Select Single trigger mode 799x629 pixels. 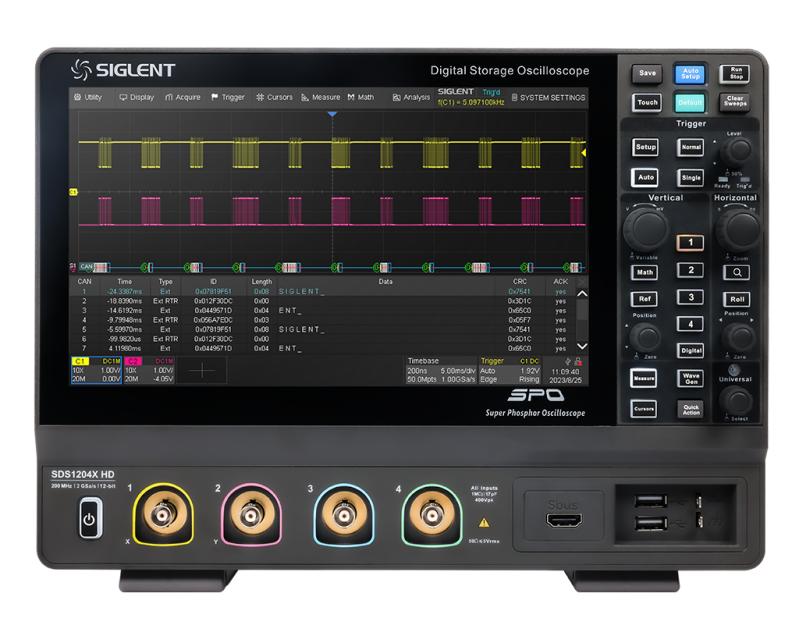[x=691, y=178]
